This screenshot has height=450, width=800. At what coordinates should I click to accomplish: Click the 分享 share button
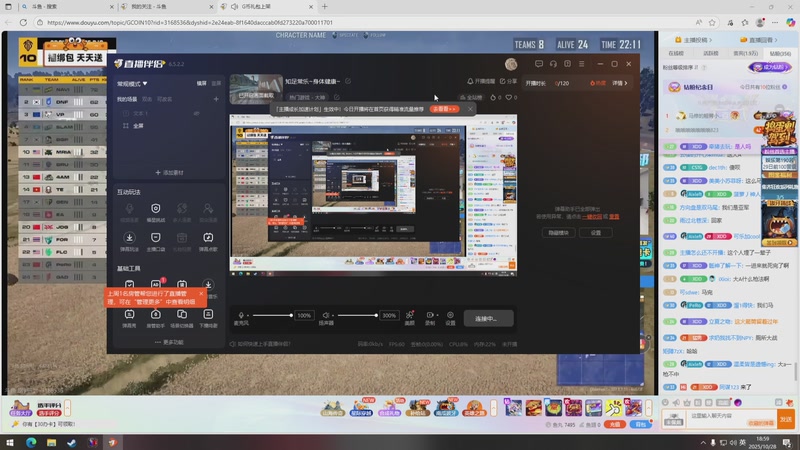point(508,81)
